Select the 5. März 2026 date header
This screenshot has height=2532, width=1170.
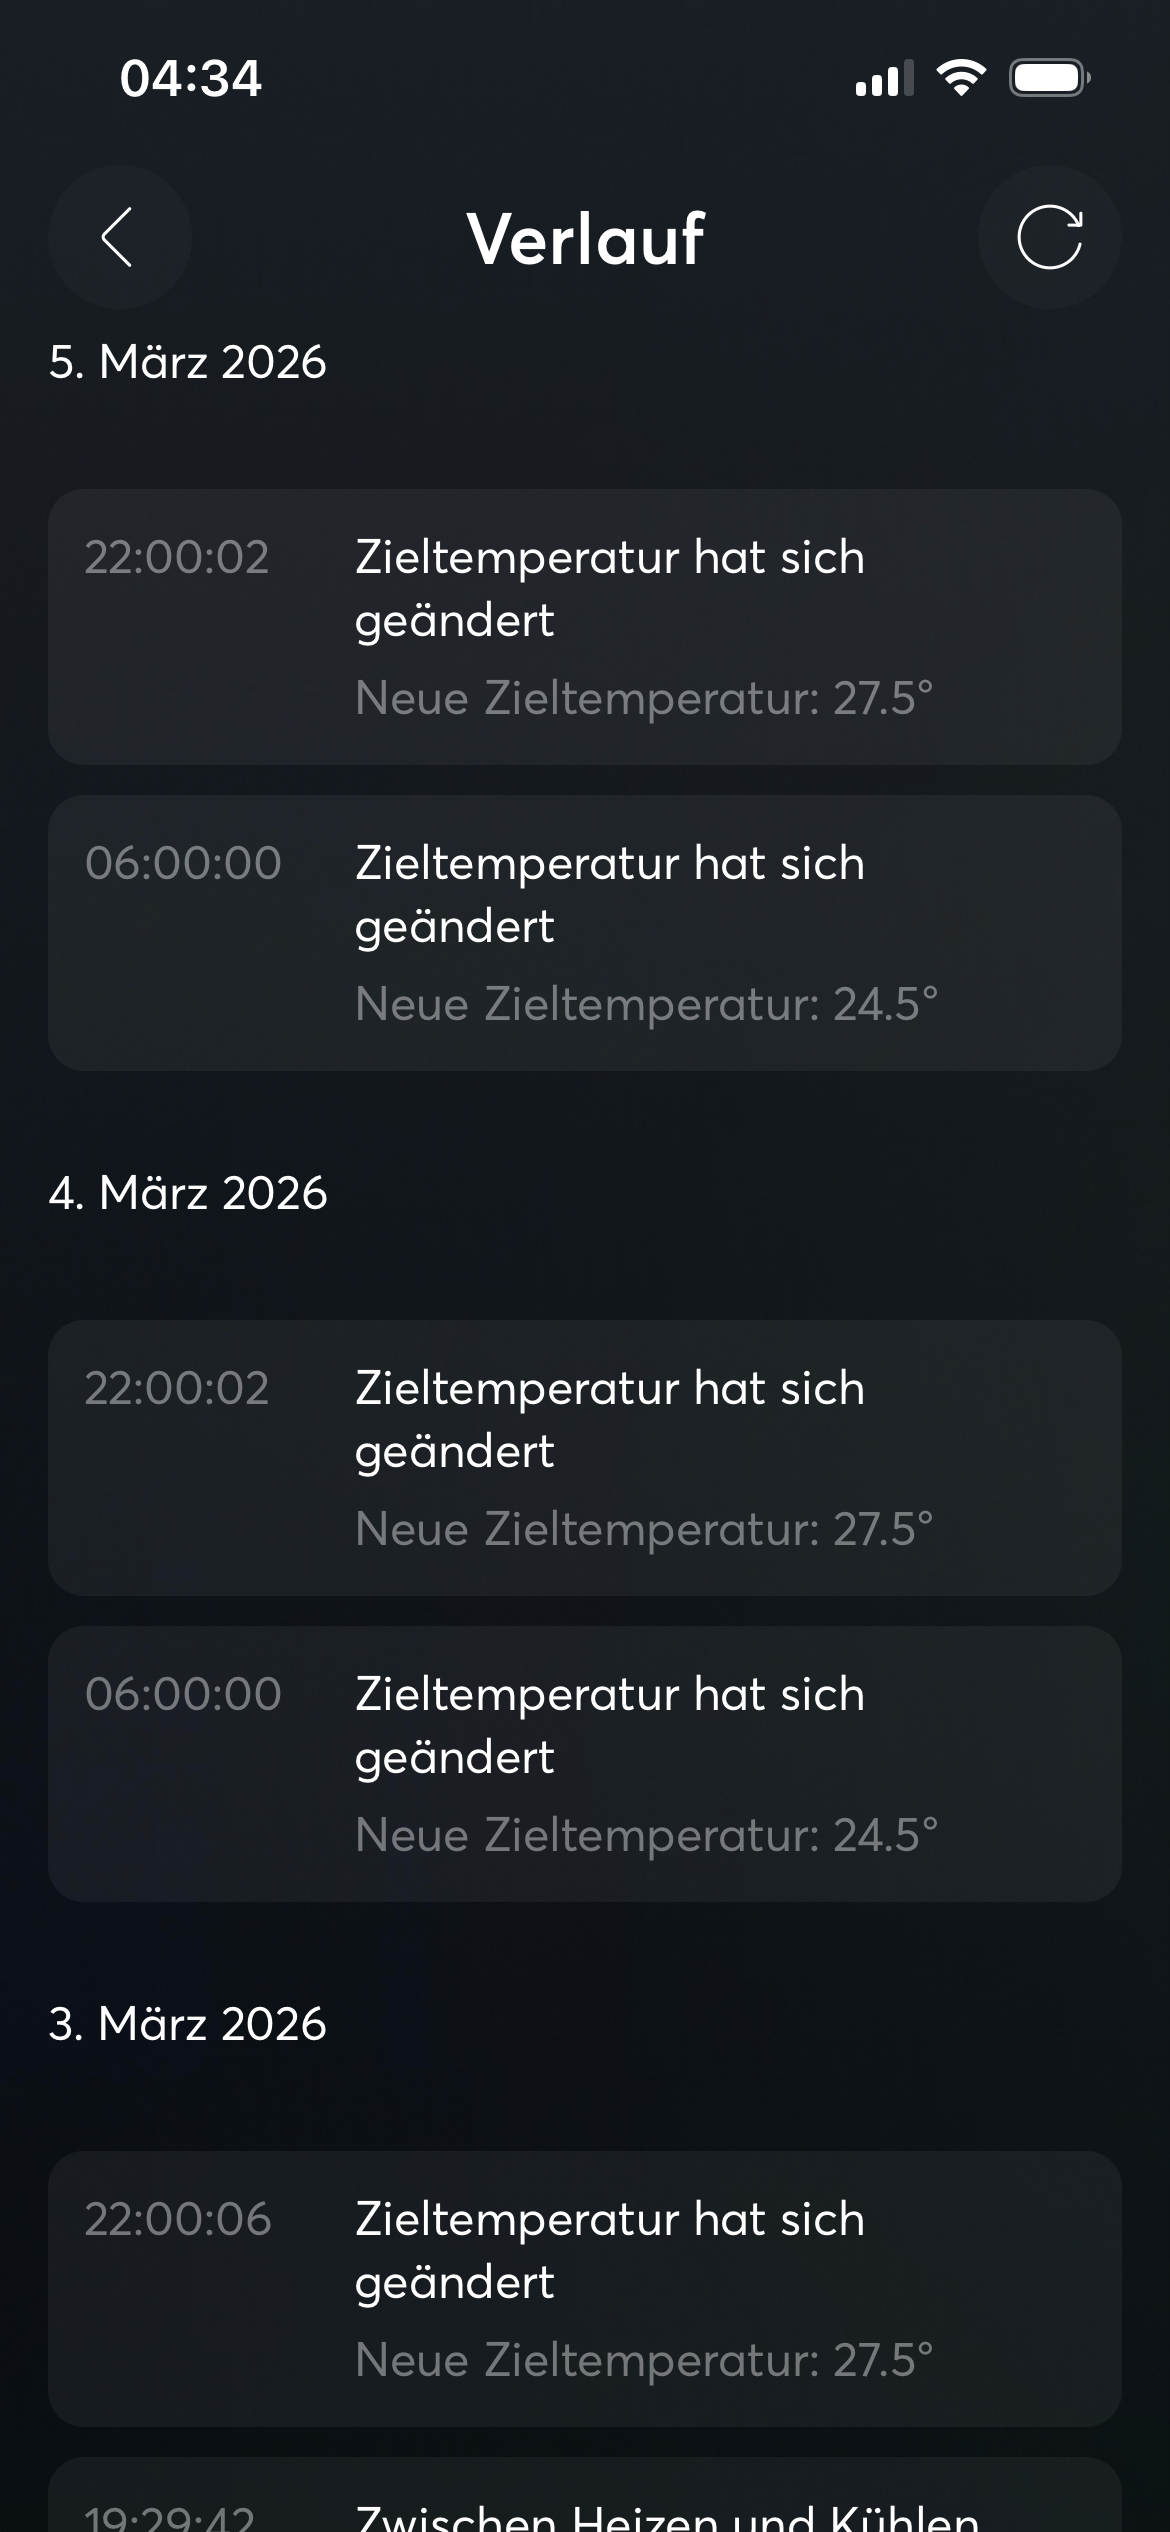coord(188,362)
